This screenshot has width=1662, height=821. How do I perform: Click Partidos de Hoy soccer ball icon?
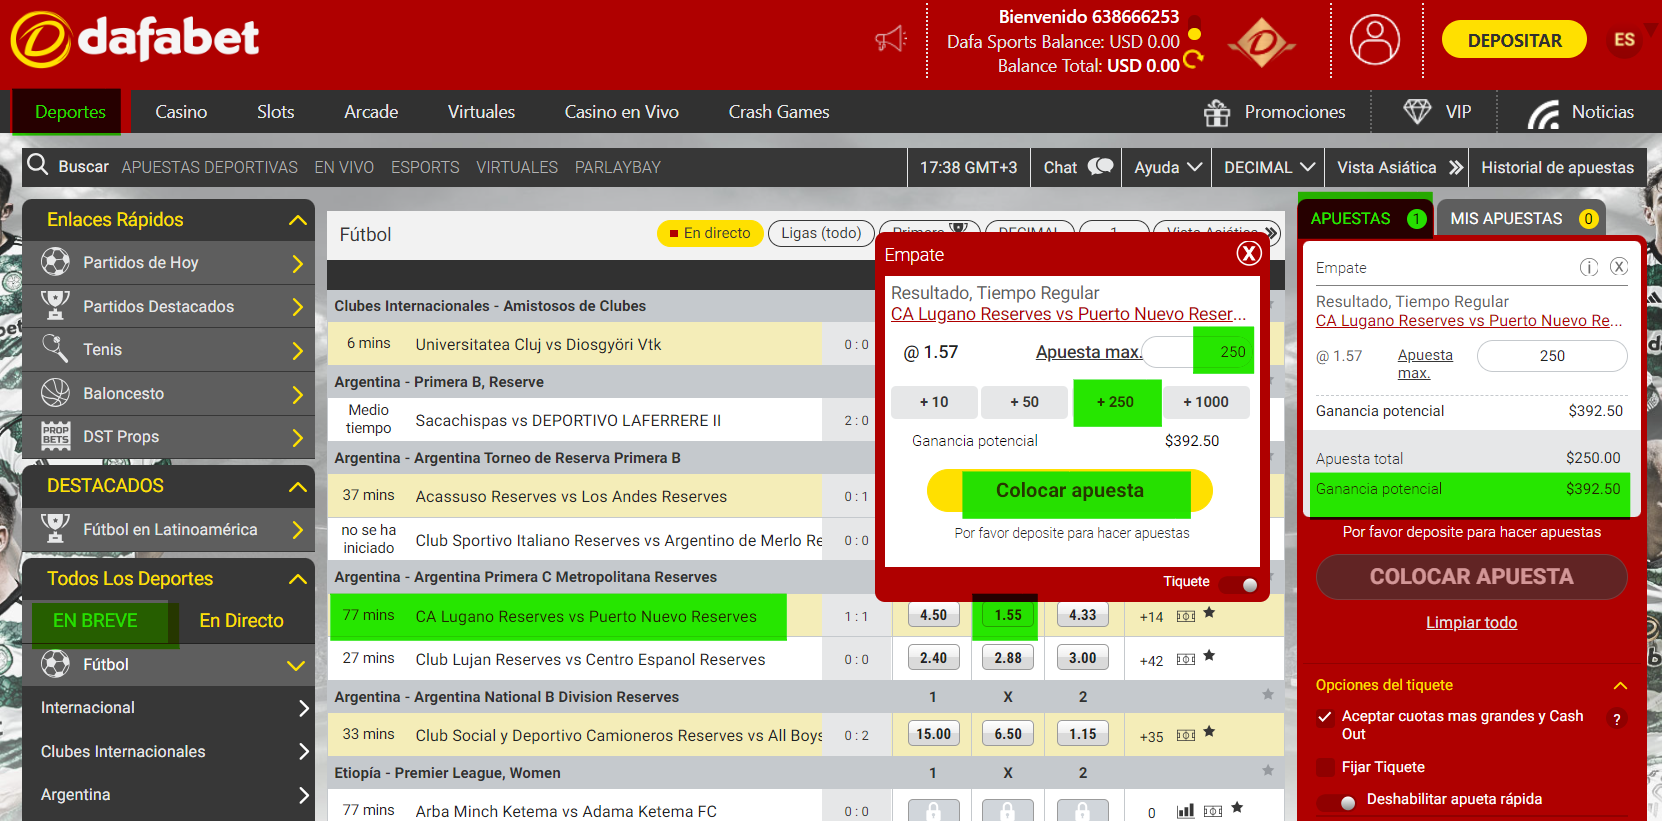point(55,262)
